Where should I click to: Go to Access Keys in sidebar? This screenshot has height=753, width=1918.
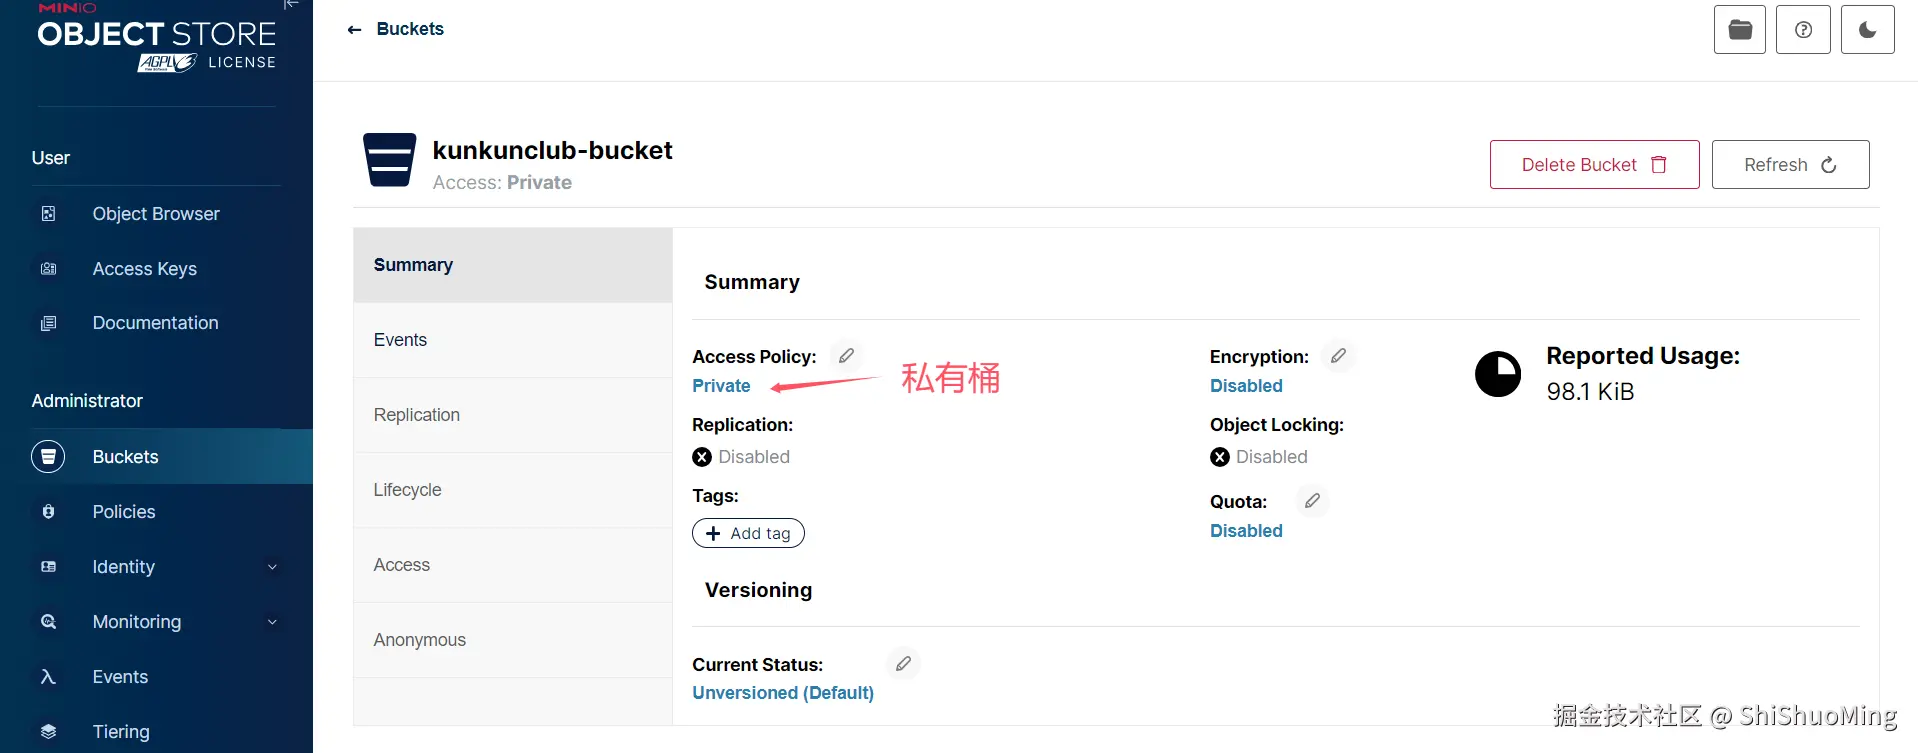(145, 269)
